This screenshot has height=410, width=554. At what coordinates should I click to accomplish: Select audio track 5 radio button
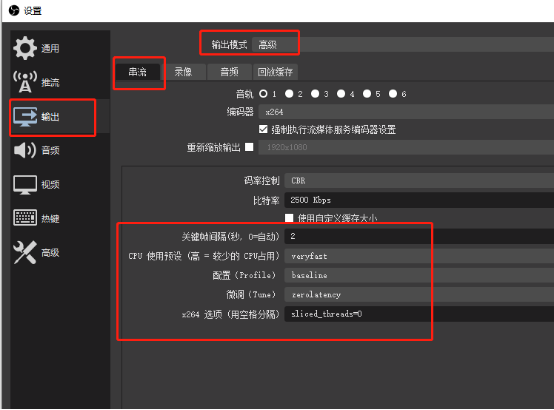point(367,94)
